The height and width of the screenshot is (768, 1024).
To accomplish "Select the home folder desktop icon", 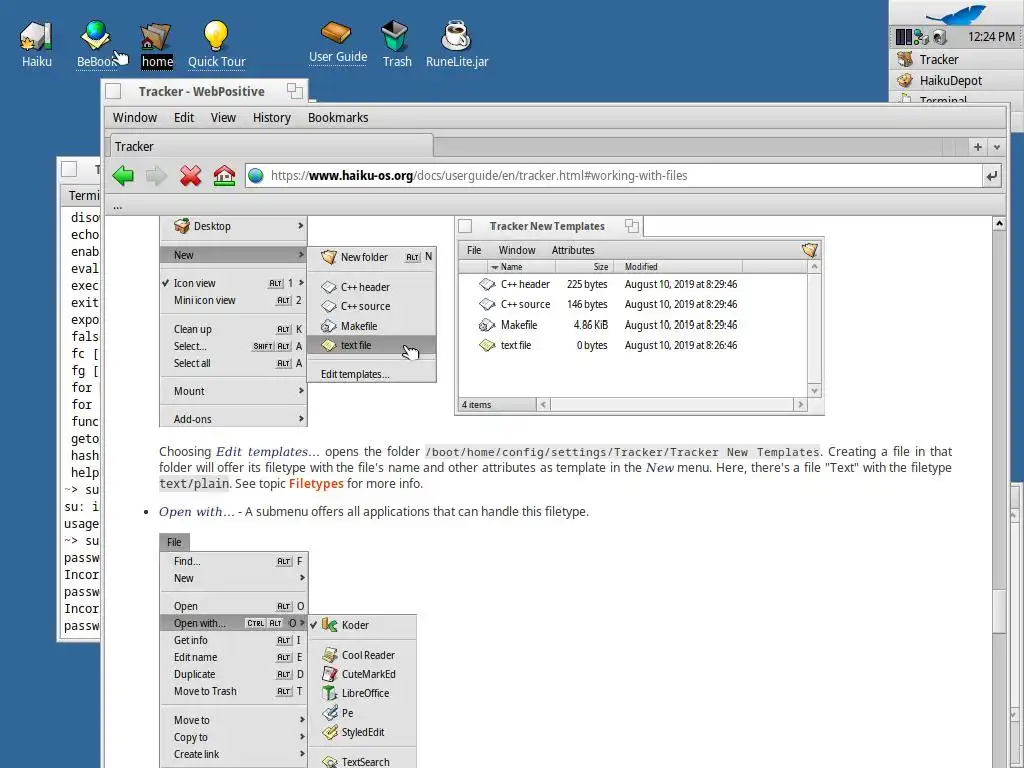I will (x=157, y=44).
